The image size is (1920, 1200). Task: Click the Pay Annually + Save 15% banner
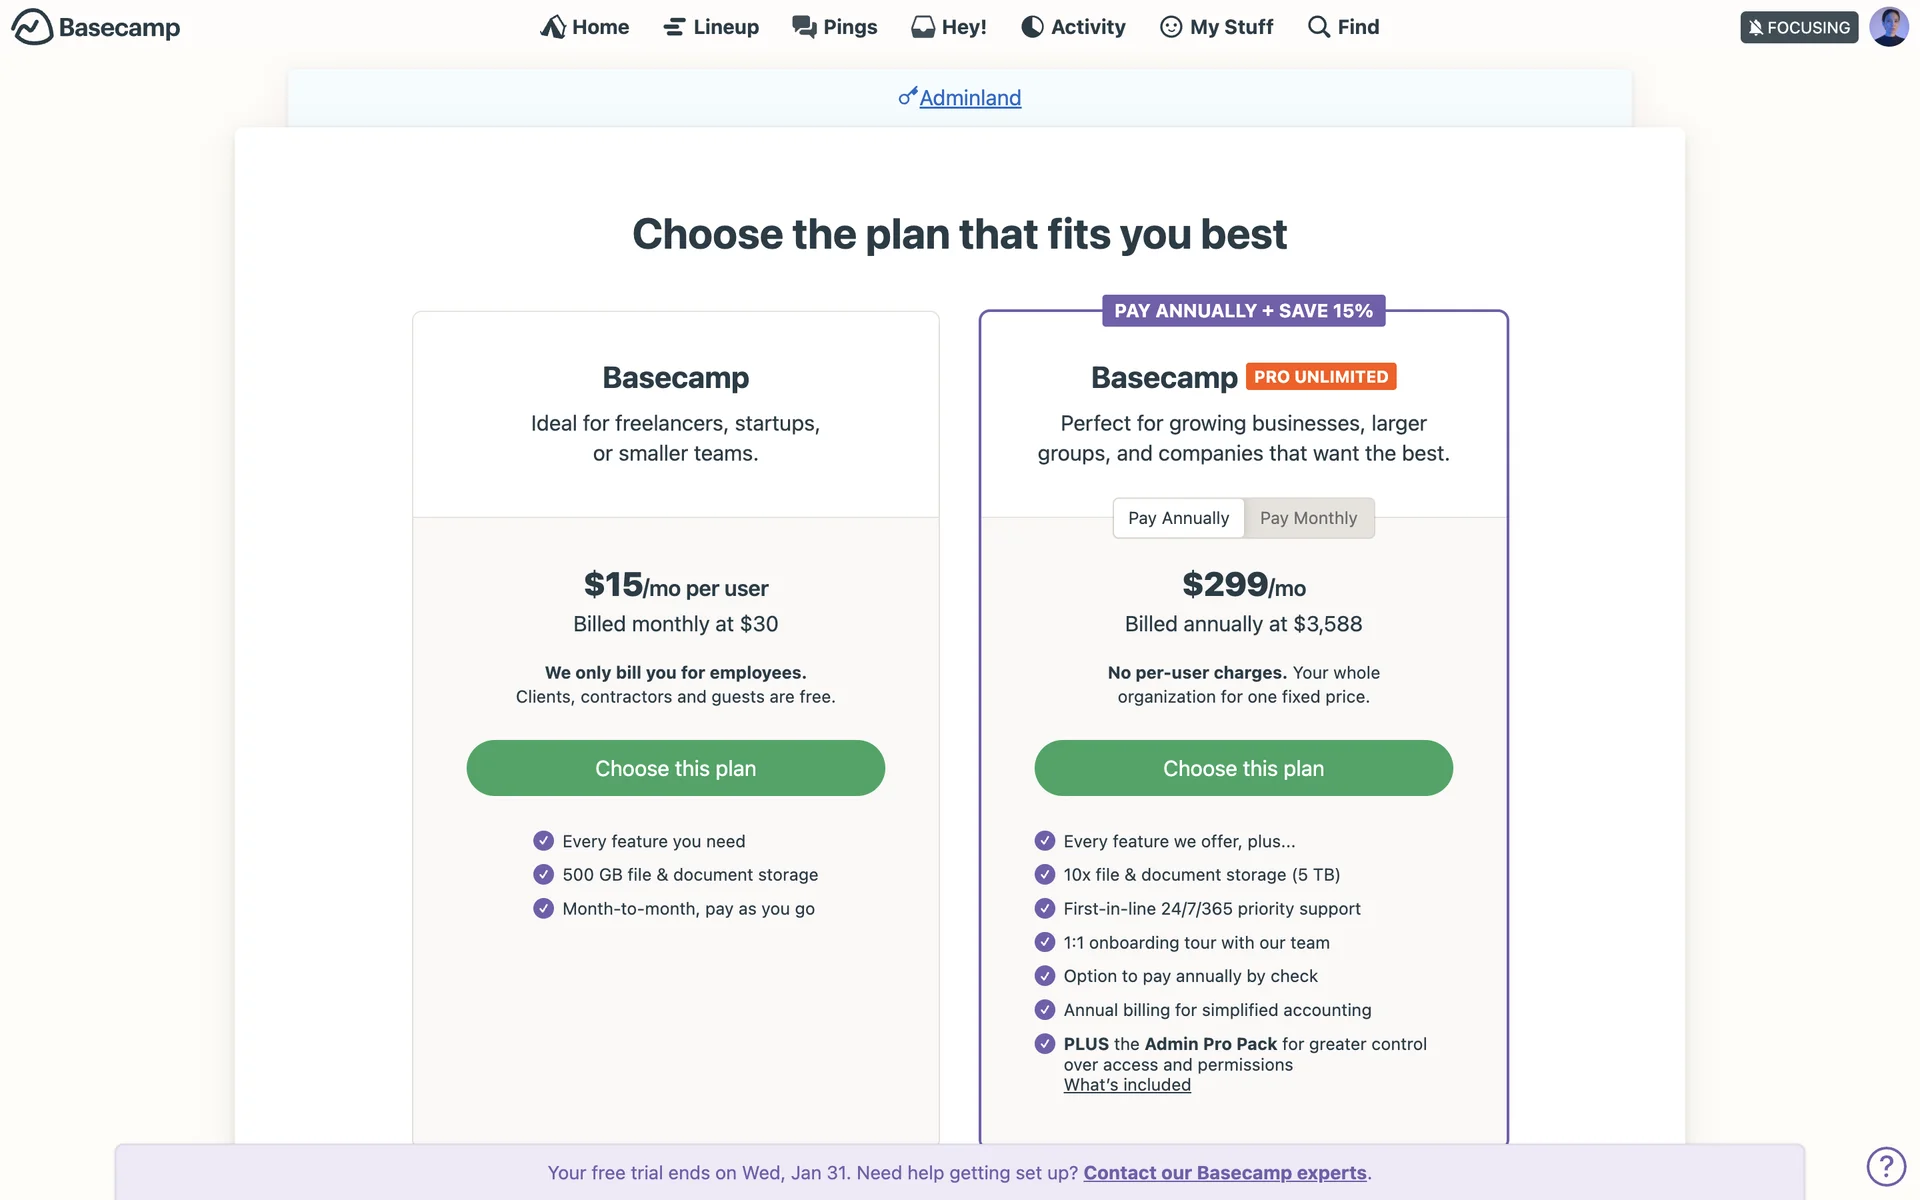pyautogui.click(x=1243, y=311)
